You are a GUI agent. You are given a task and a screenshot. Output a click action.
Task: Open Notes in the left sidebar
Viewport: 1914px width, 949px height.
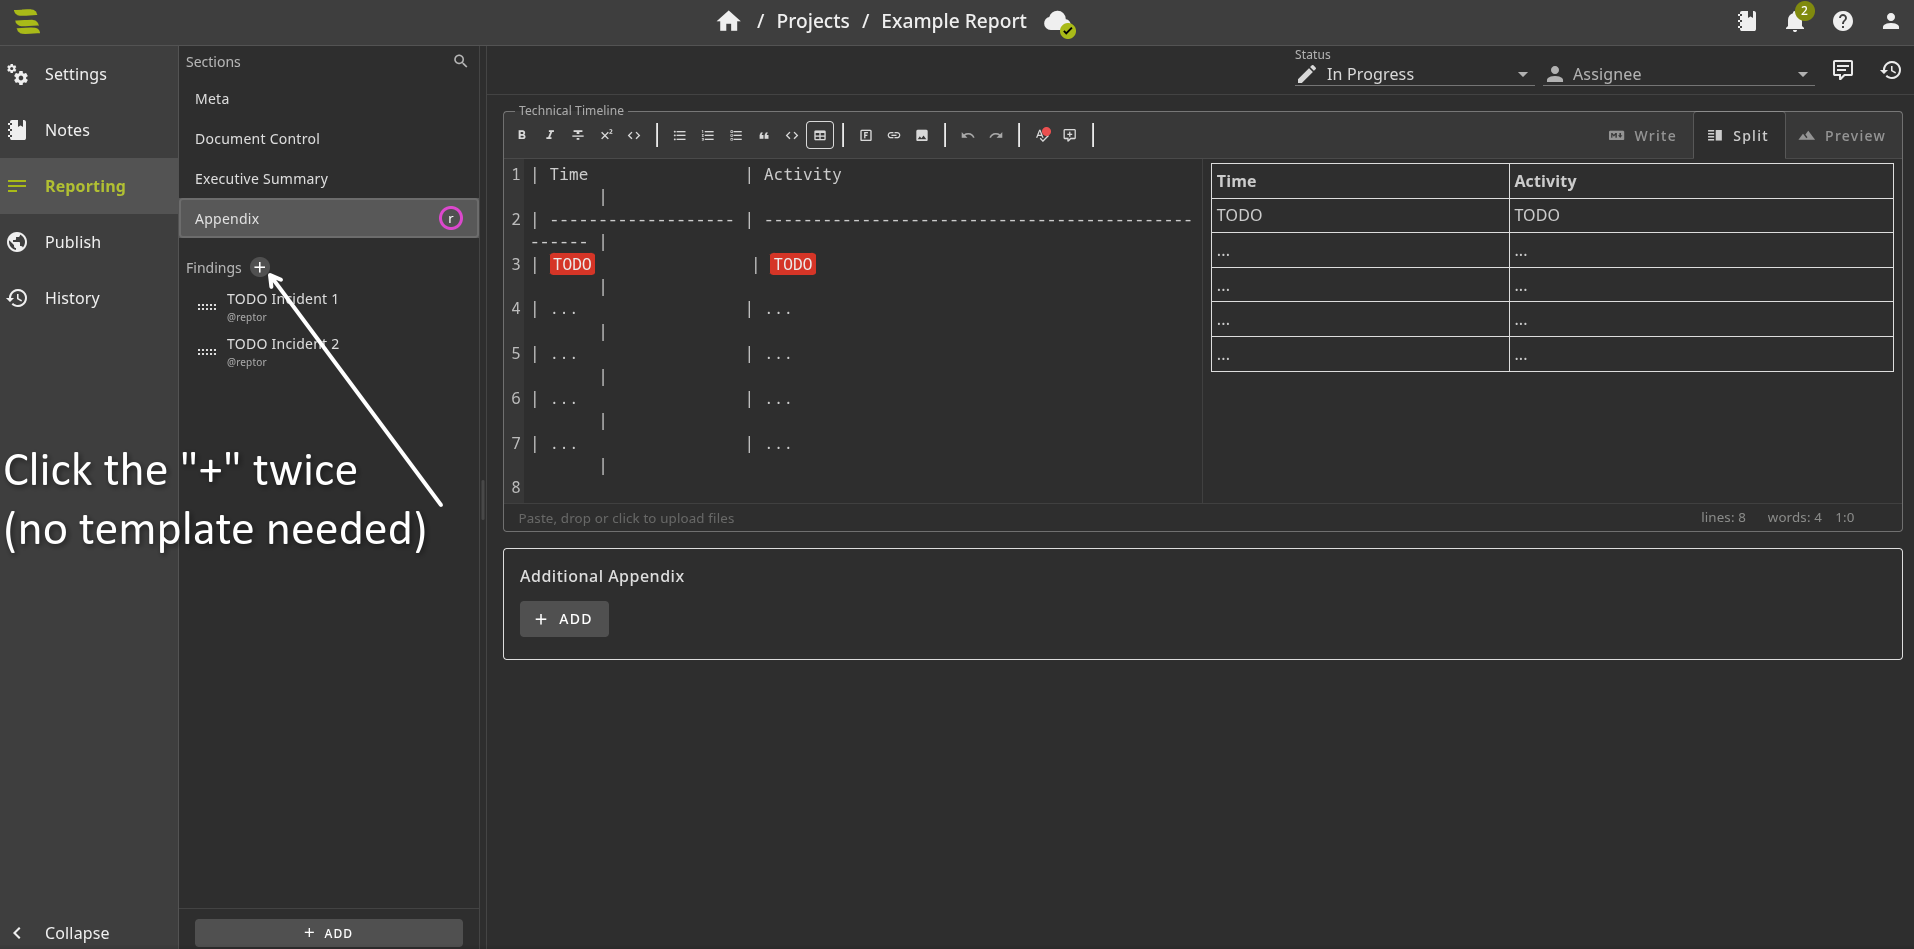(x=89, y=130)
